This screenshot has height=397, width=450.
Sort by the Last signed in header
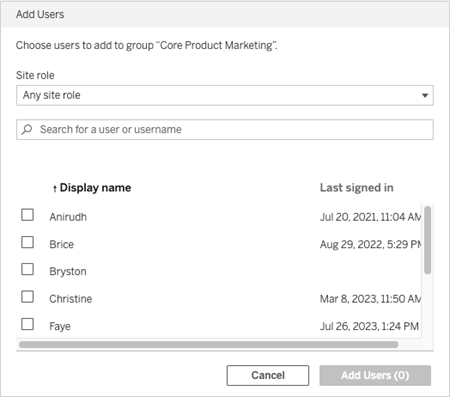coord(356,188)
